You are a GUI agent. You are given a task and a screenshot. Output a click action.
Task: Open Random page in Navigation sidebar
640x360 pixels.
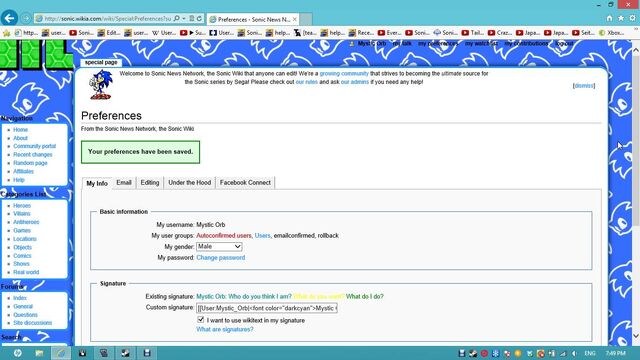click(30, 163)
